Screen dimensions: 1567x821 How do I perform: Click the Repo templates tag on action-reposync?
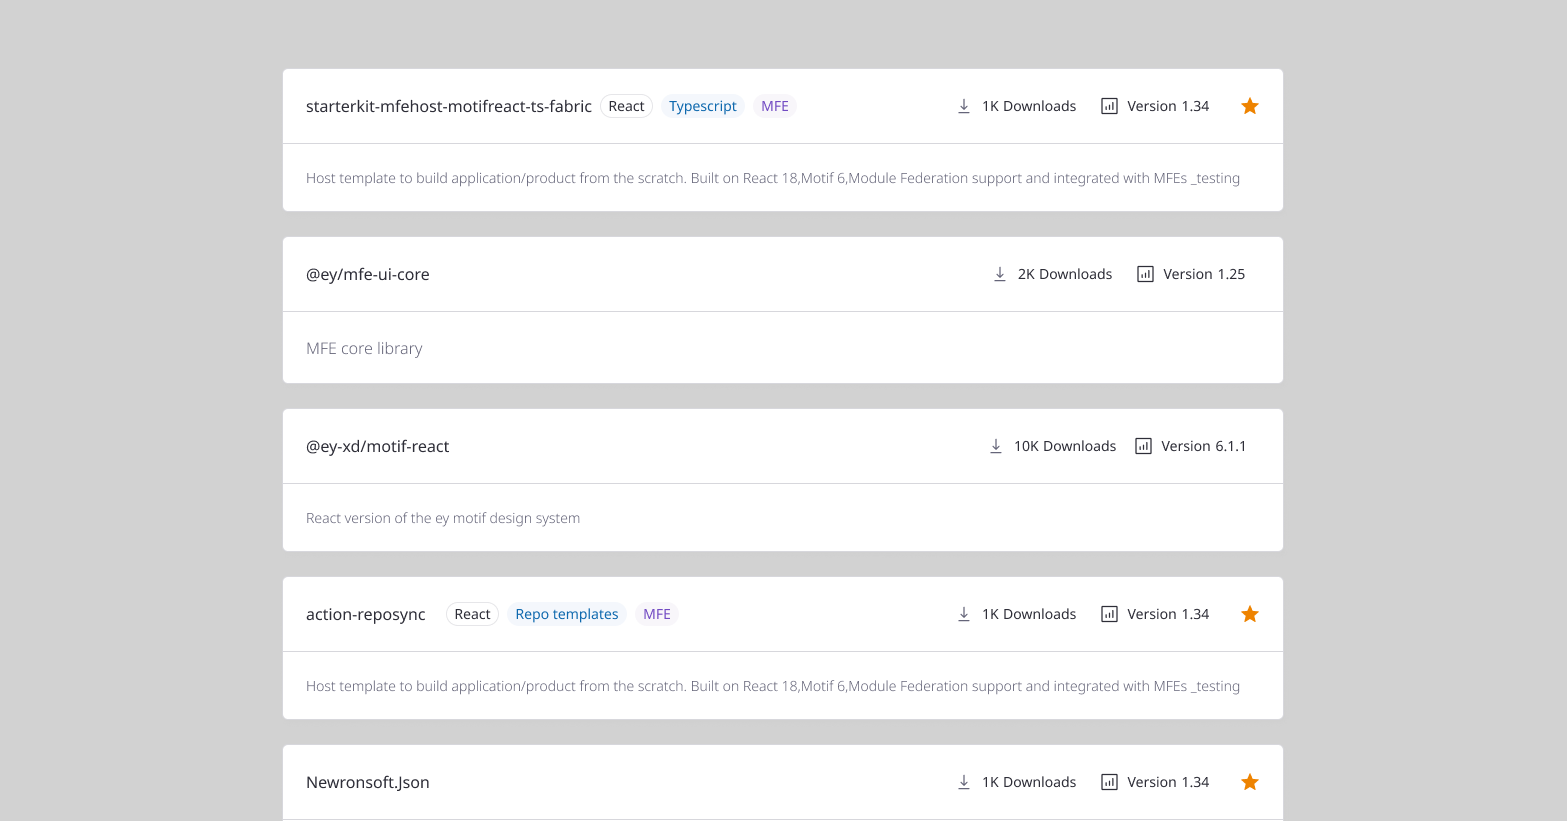[566, 613]
